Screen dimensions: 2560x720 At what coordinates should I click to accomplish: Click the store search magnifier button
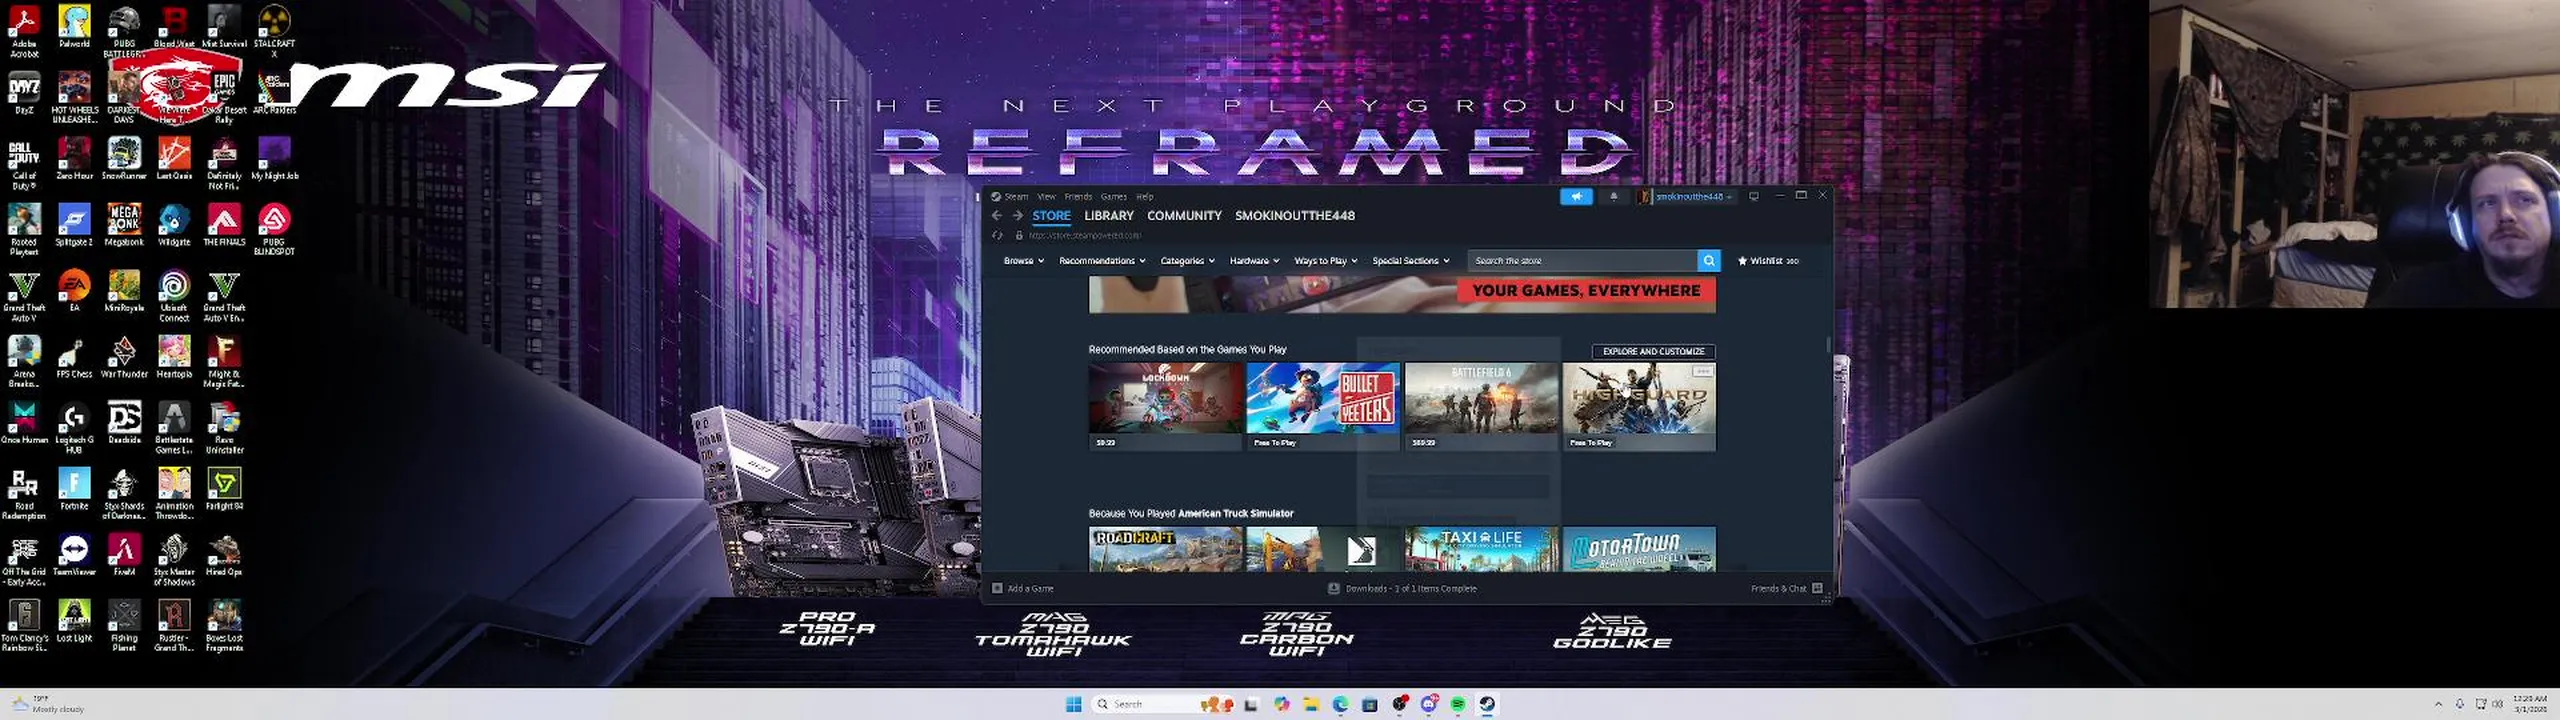point(1709,261)
